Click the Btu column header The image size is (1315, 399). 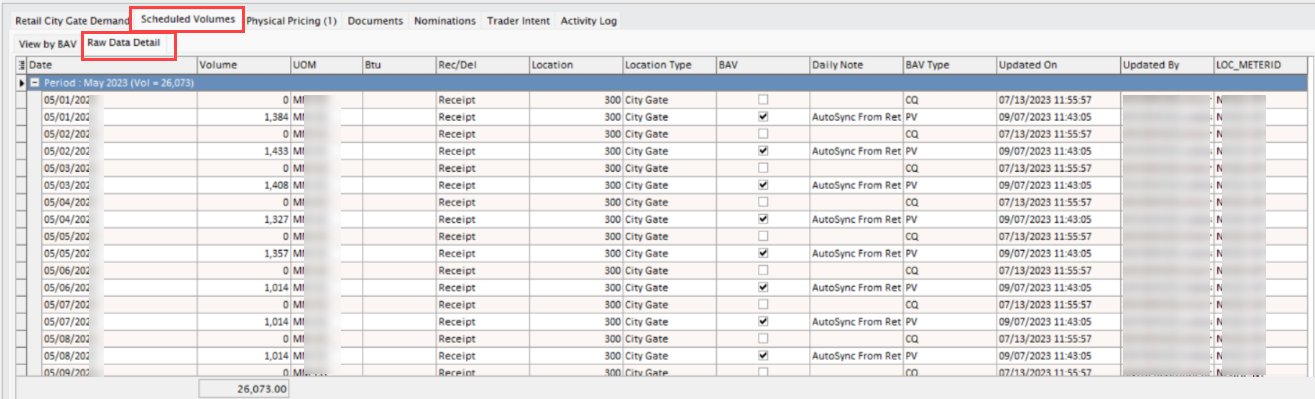[x=398, y=65]
